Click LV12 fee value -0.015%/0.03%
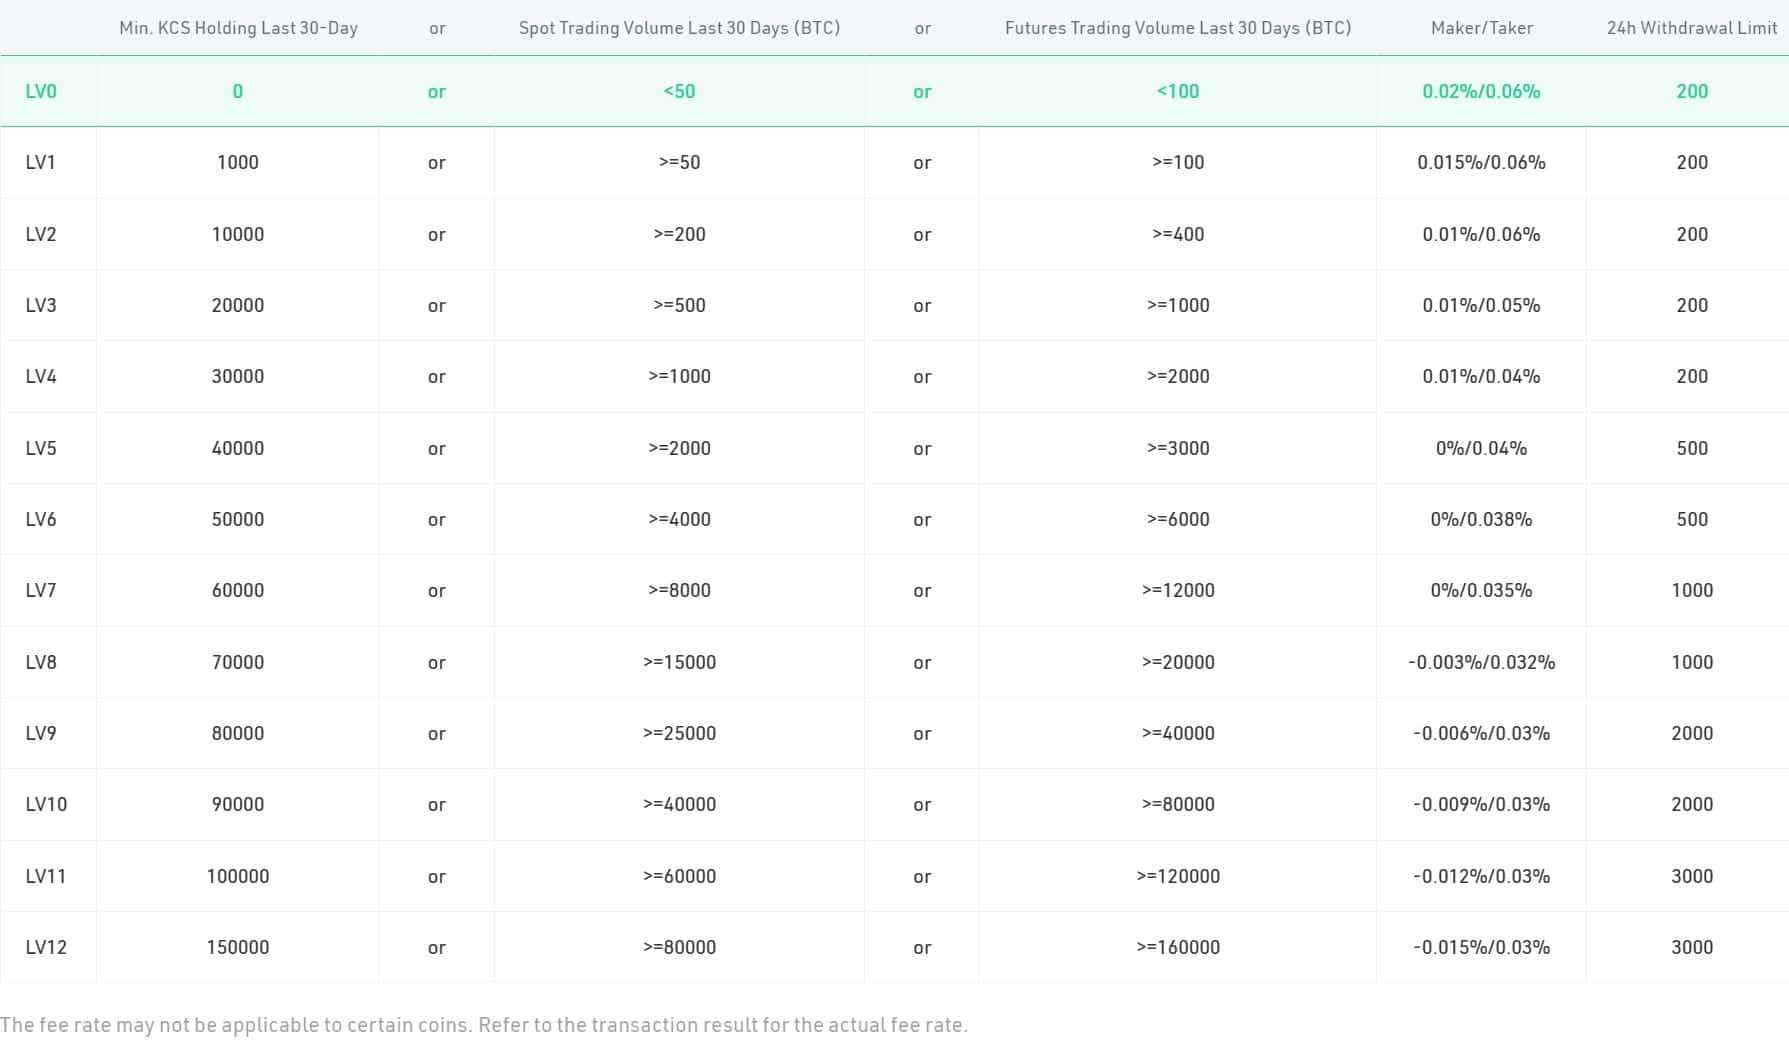Image resolution: width=1789 pixels, height=1041 pixels. pyautogui.click(x=1481, y=947)
